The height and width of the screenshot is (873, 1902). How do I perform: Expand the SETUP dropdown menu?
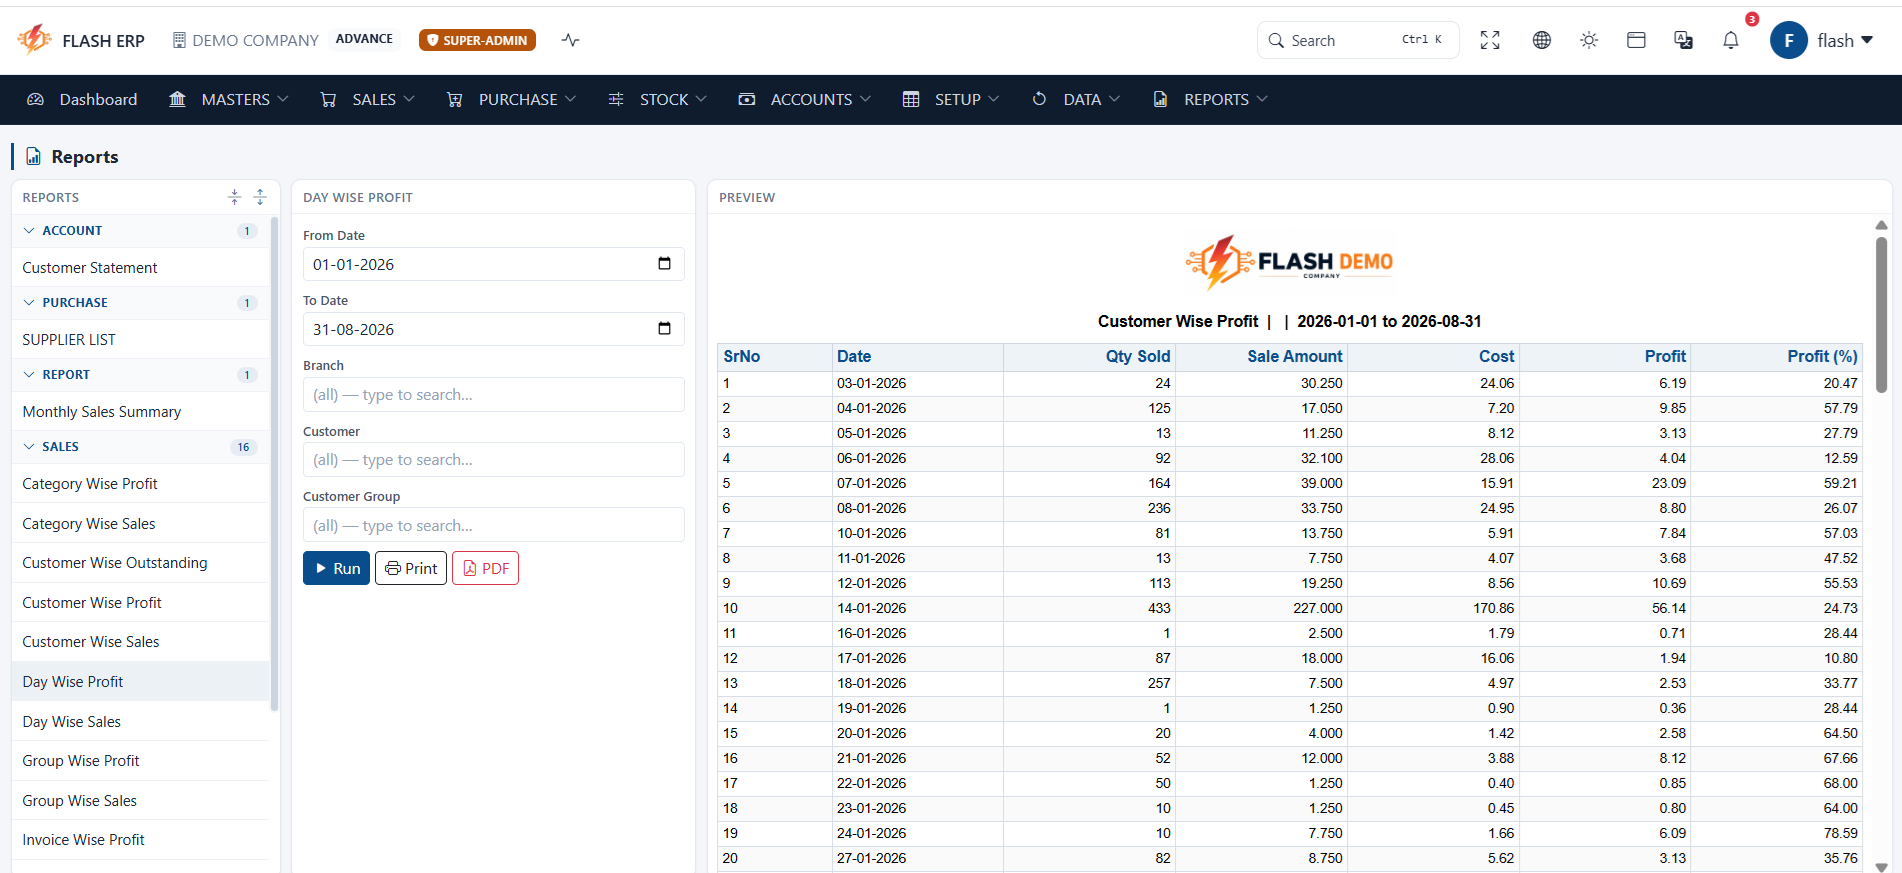[950, 99]
